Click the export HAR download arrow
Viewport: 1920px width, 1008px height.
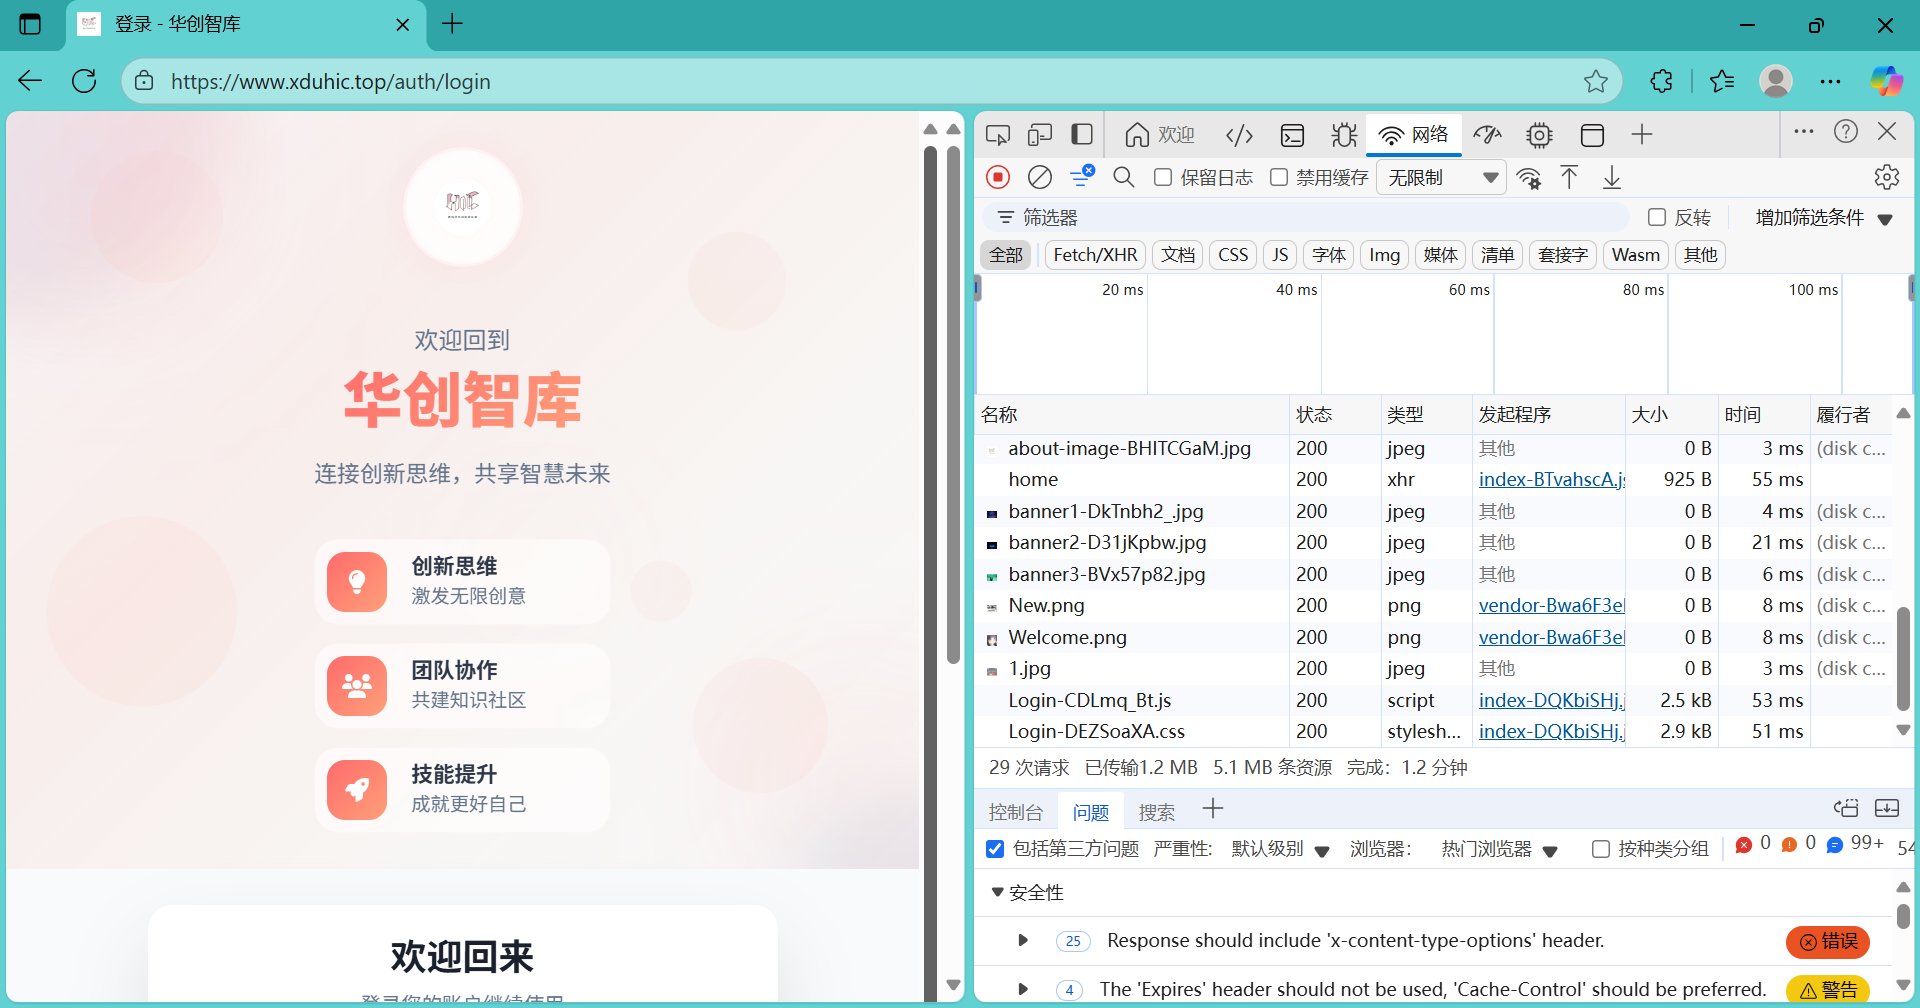[1611, 178]
